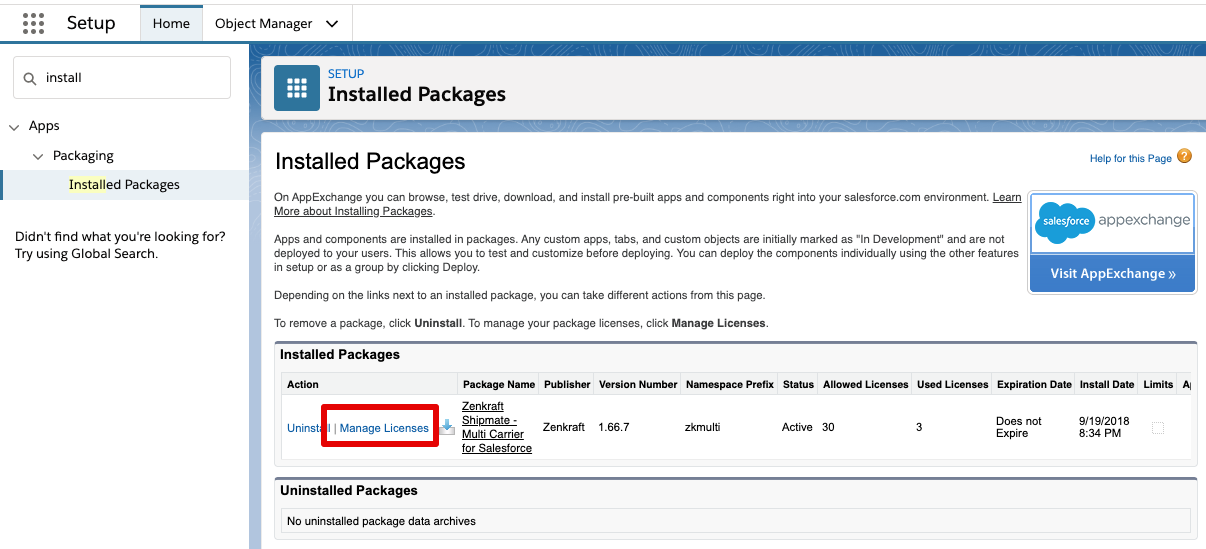Screen dimensions: 1206x549
Task: Click the Visit AppExchange button
Action: tap(1112, 273)
